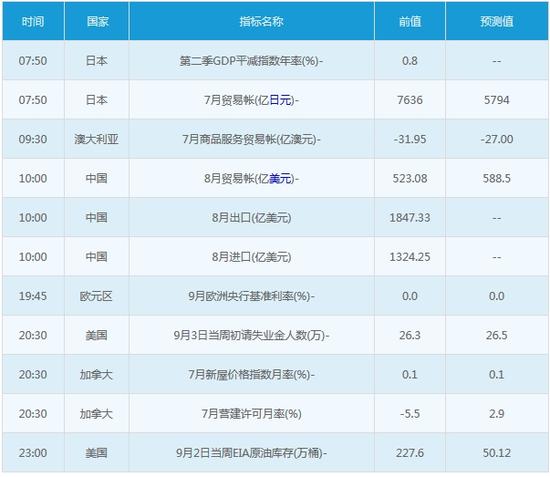550x477 pixels.
Task: Click the -- forecast in 8月出口 row
Action: 497,218
